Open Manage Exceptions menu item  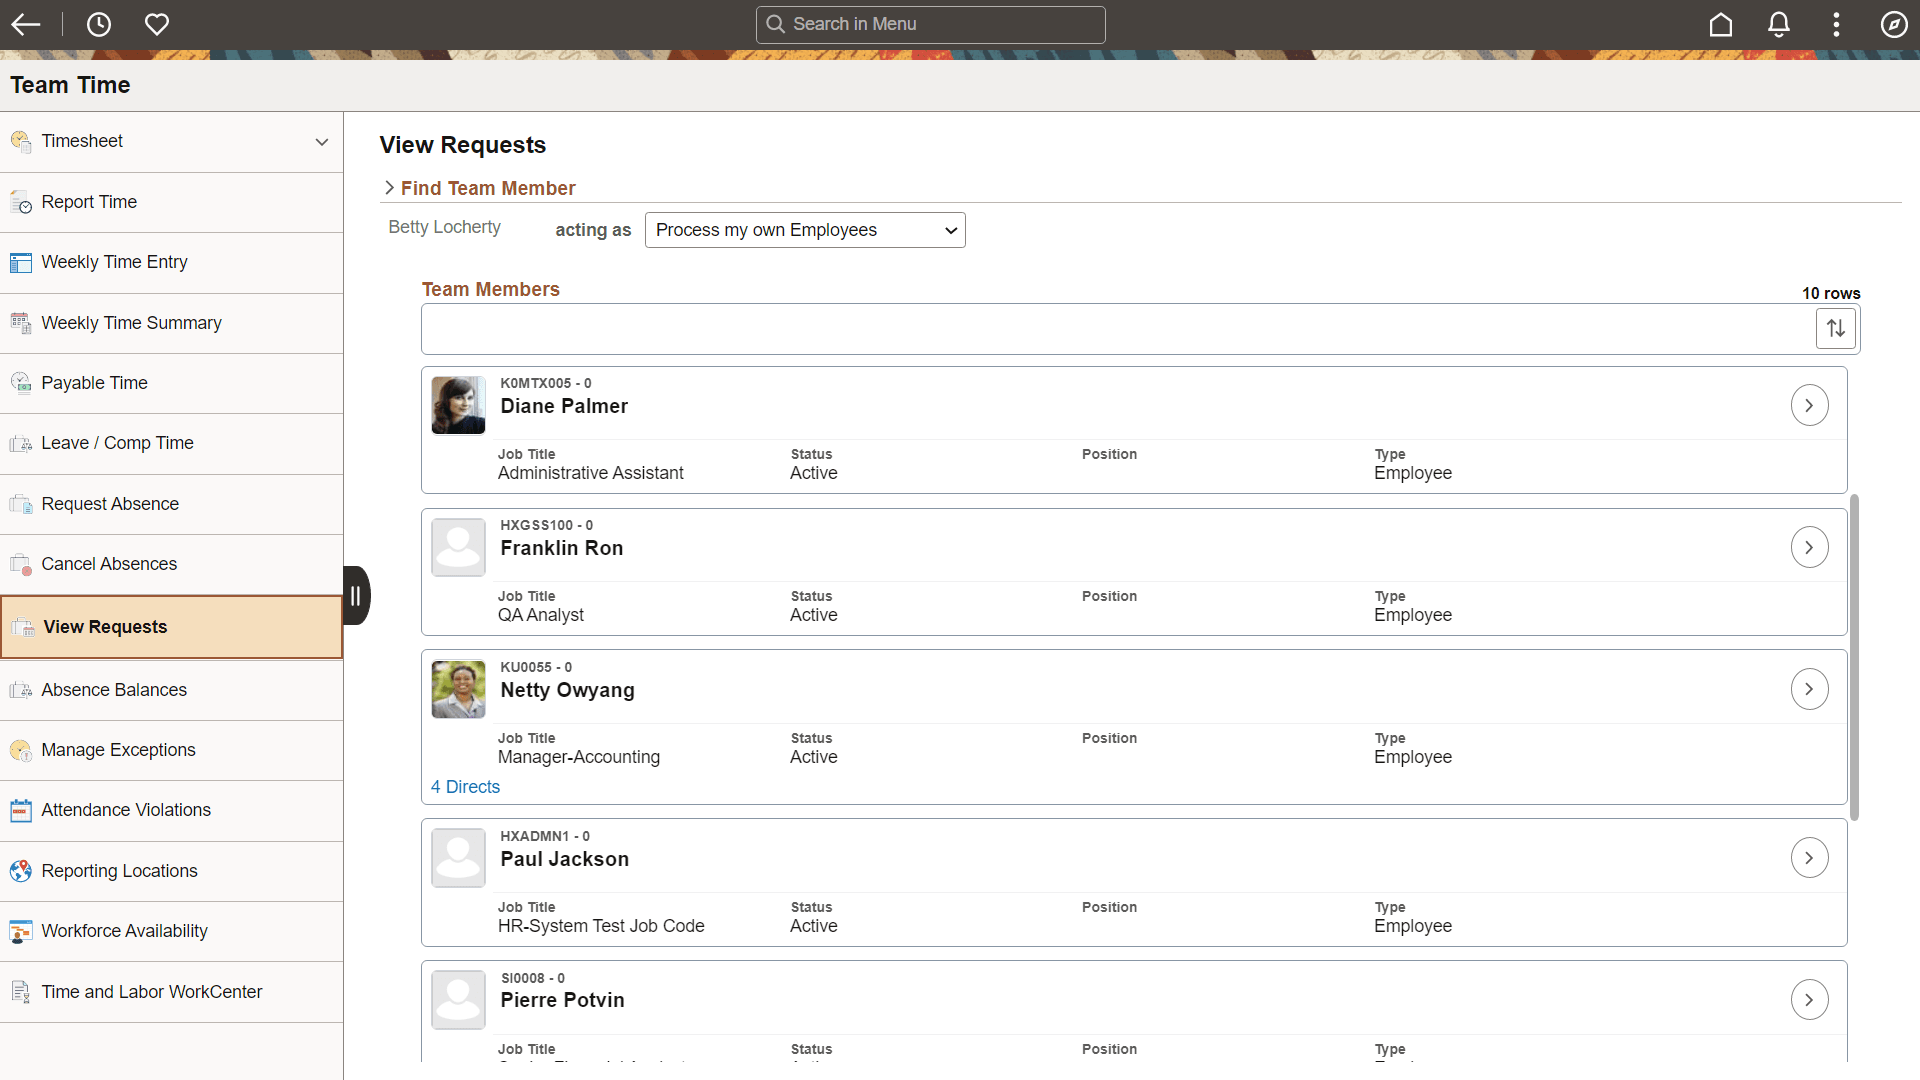click(118, 750)
